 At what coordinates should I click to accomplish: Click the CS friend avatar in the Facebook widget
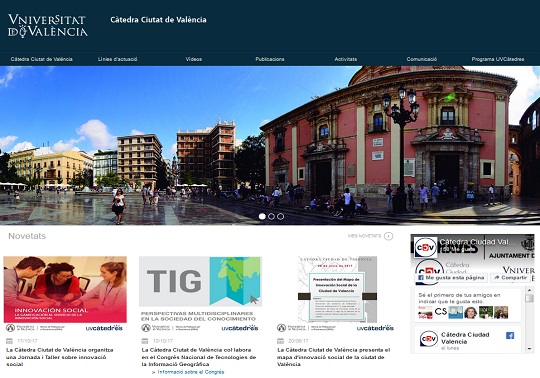point(440,312)
